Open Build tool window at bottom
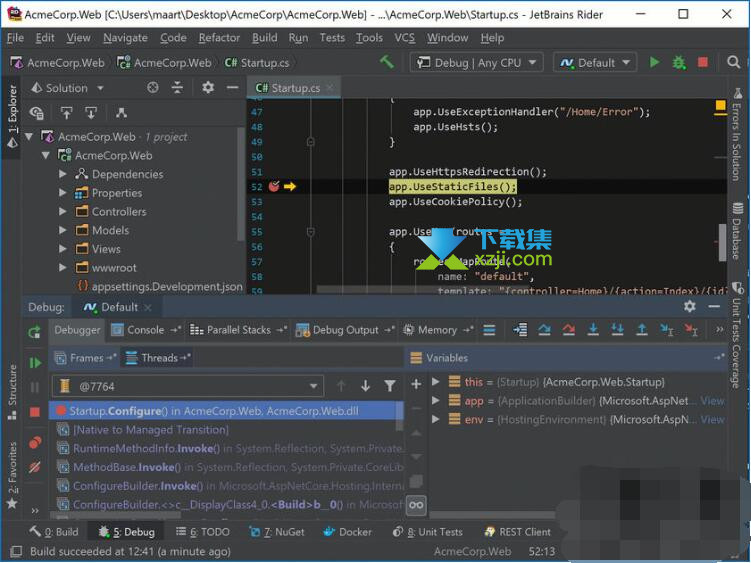The image size is (751, 563). click(54, 532)
